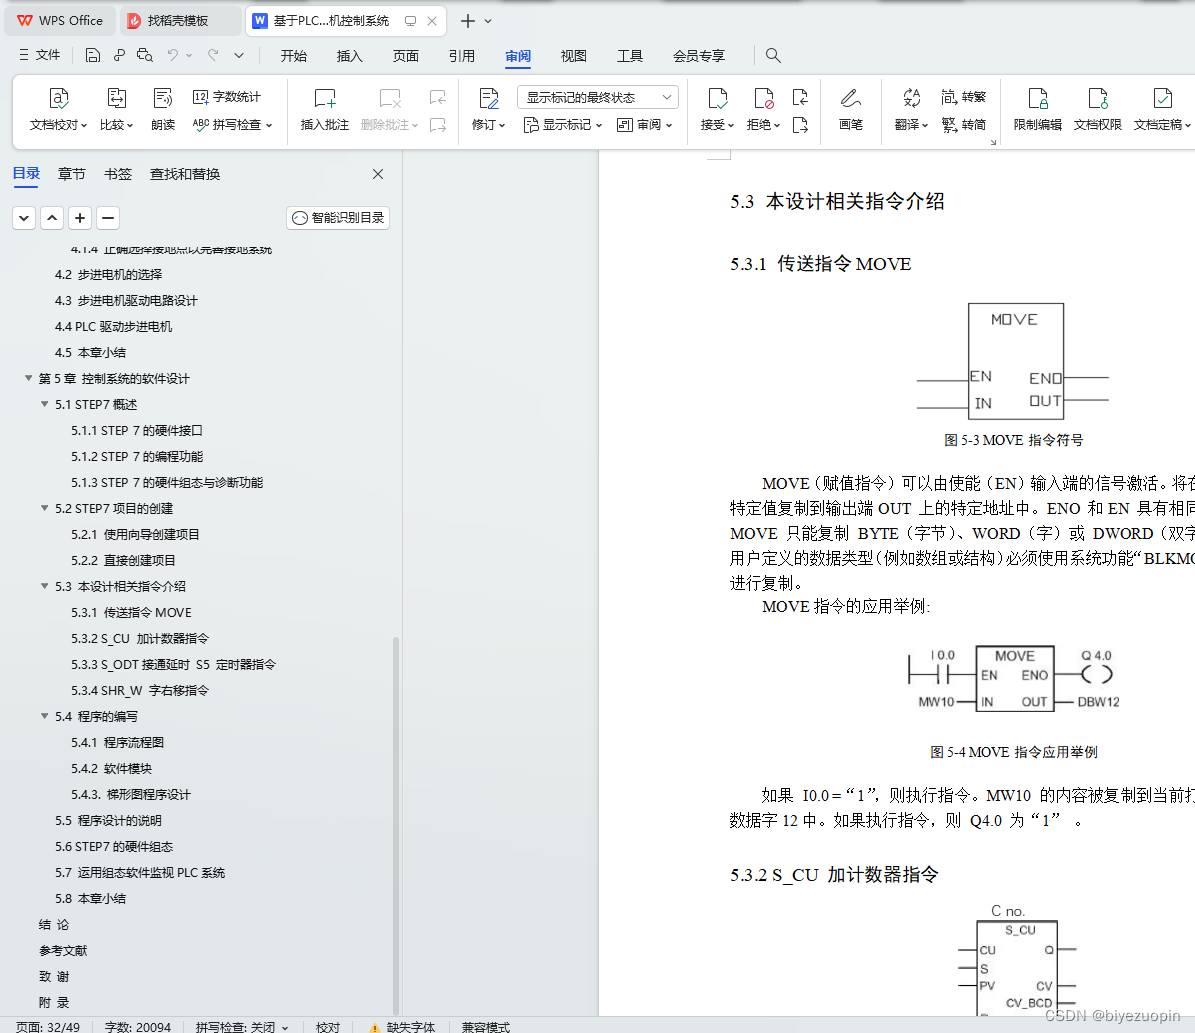Open the 开始 ribbon tab
Image resolution: width=1195 pixels, height=1033 pixels.
coord(293,56)
